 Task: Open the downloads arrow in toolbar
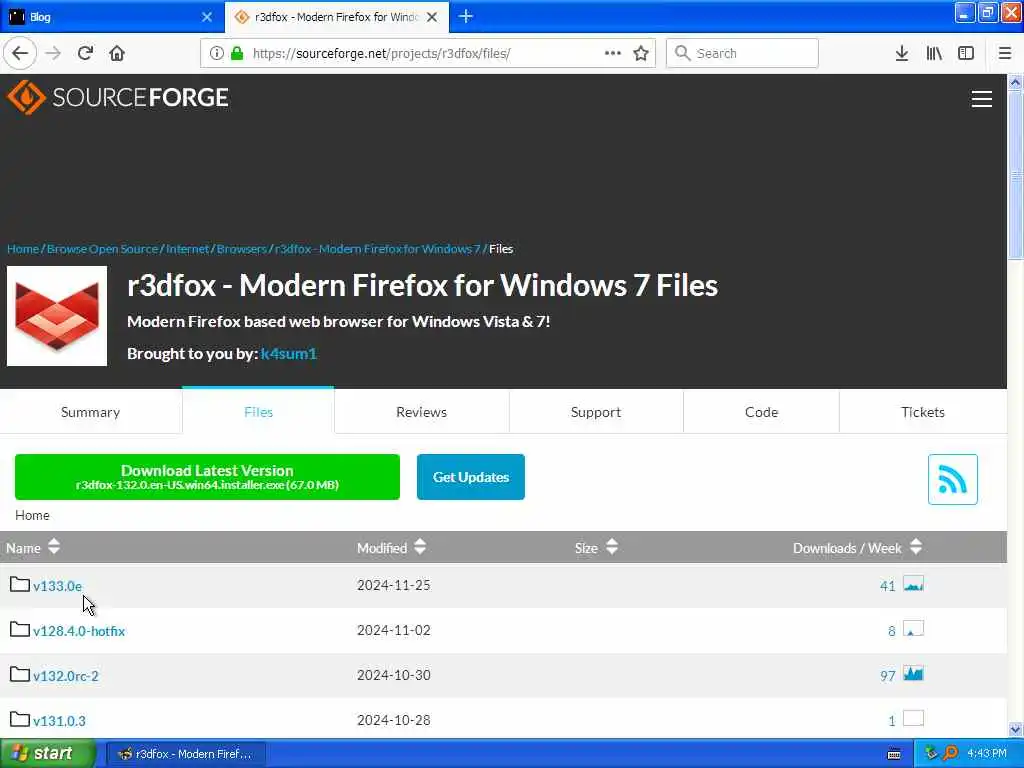902,53
